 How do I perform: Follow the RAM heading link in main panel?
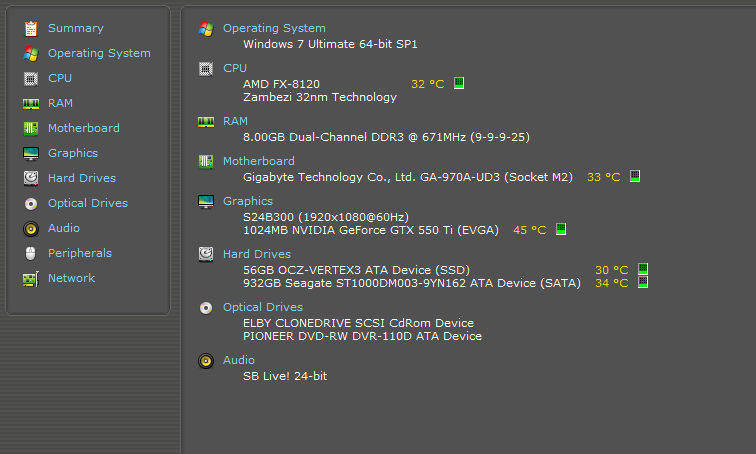click(x=235, y=121)
